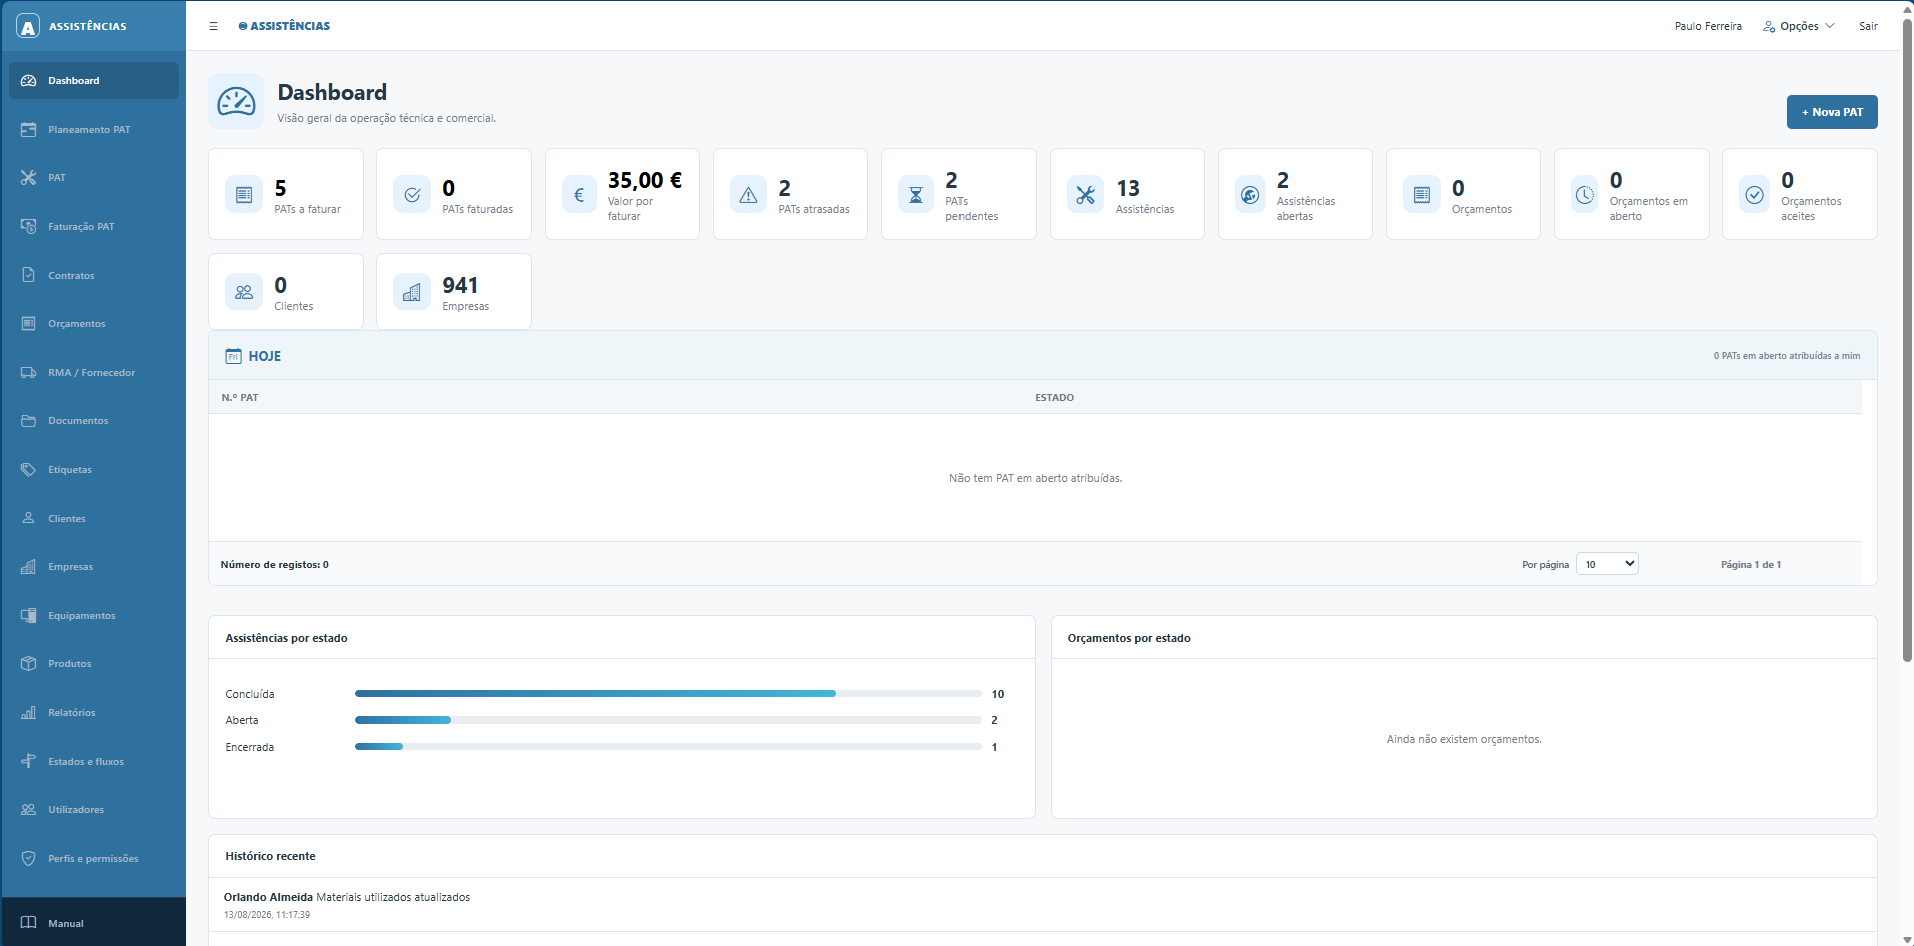Open Dashboard in the sidebar menu

(x=94, y=81)
